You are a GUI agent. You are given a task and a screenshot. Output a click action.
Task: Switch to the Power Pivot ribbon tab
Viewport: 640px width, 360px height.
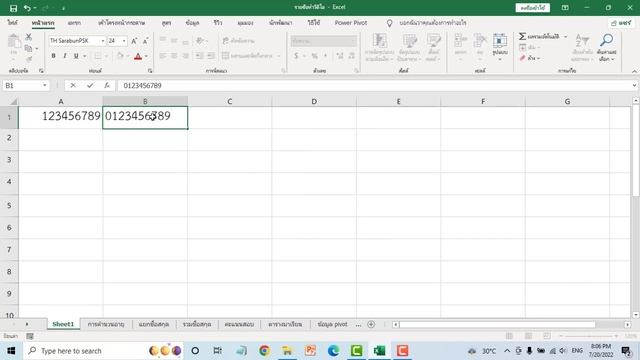pyautogui.click(x=351, y=23)
